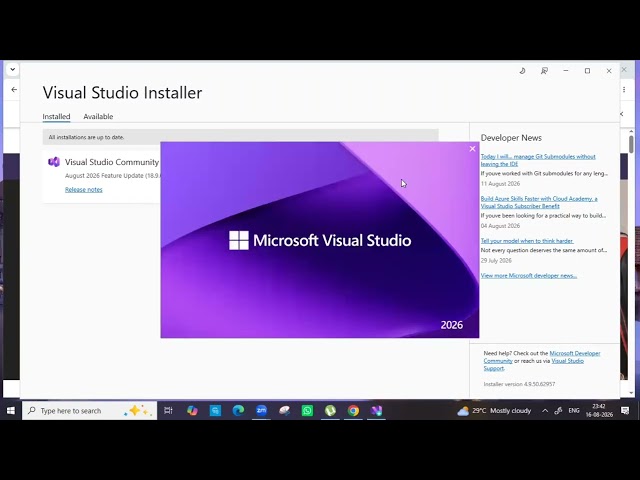
Task: Click the browser back arrow behind installer
Action: (14, 89)
